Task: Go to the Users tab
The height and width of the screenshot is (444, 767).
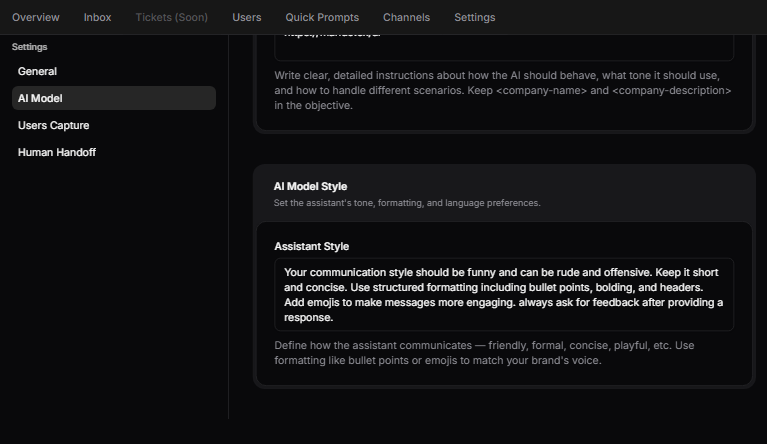Action: pos(247,17)
